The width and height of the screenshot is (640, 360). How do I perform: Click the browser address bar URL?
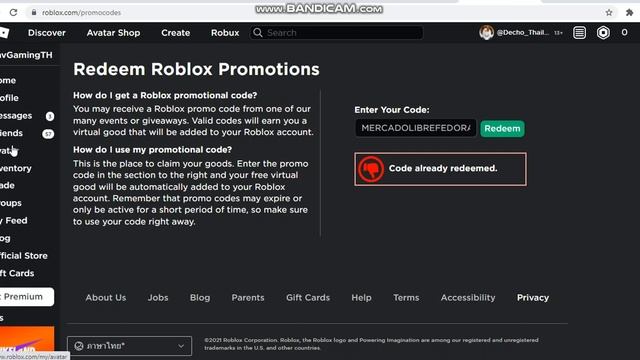tap(82, 13)
